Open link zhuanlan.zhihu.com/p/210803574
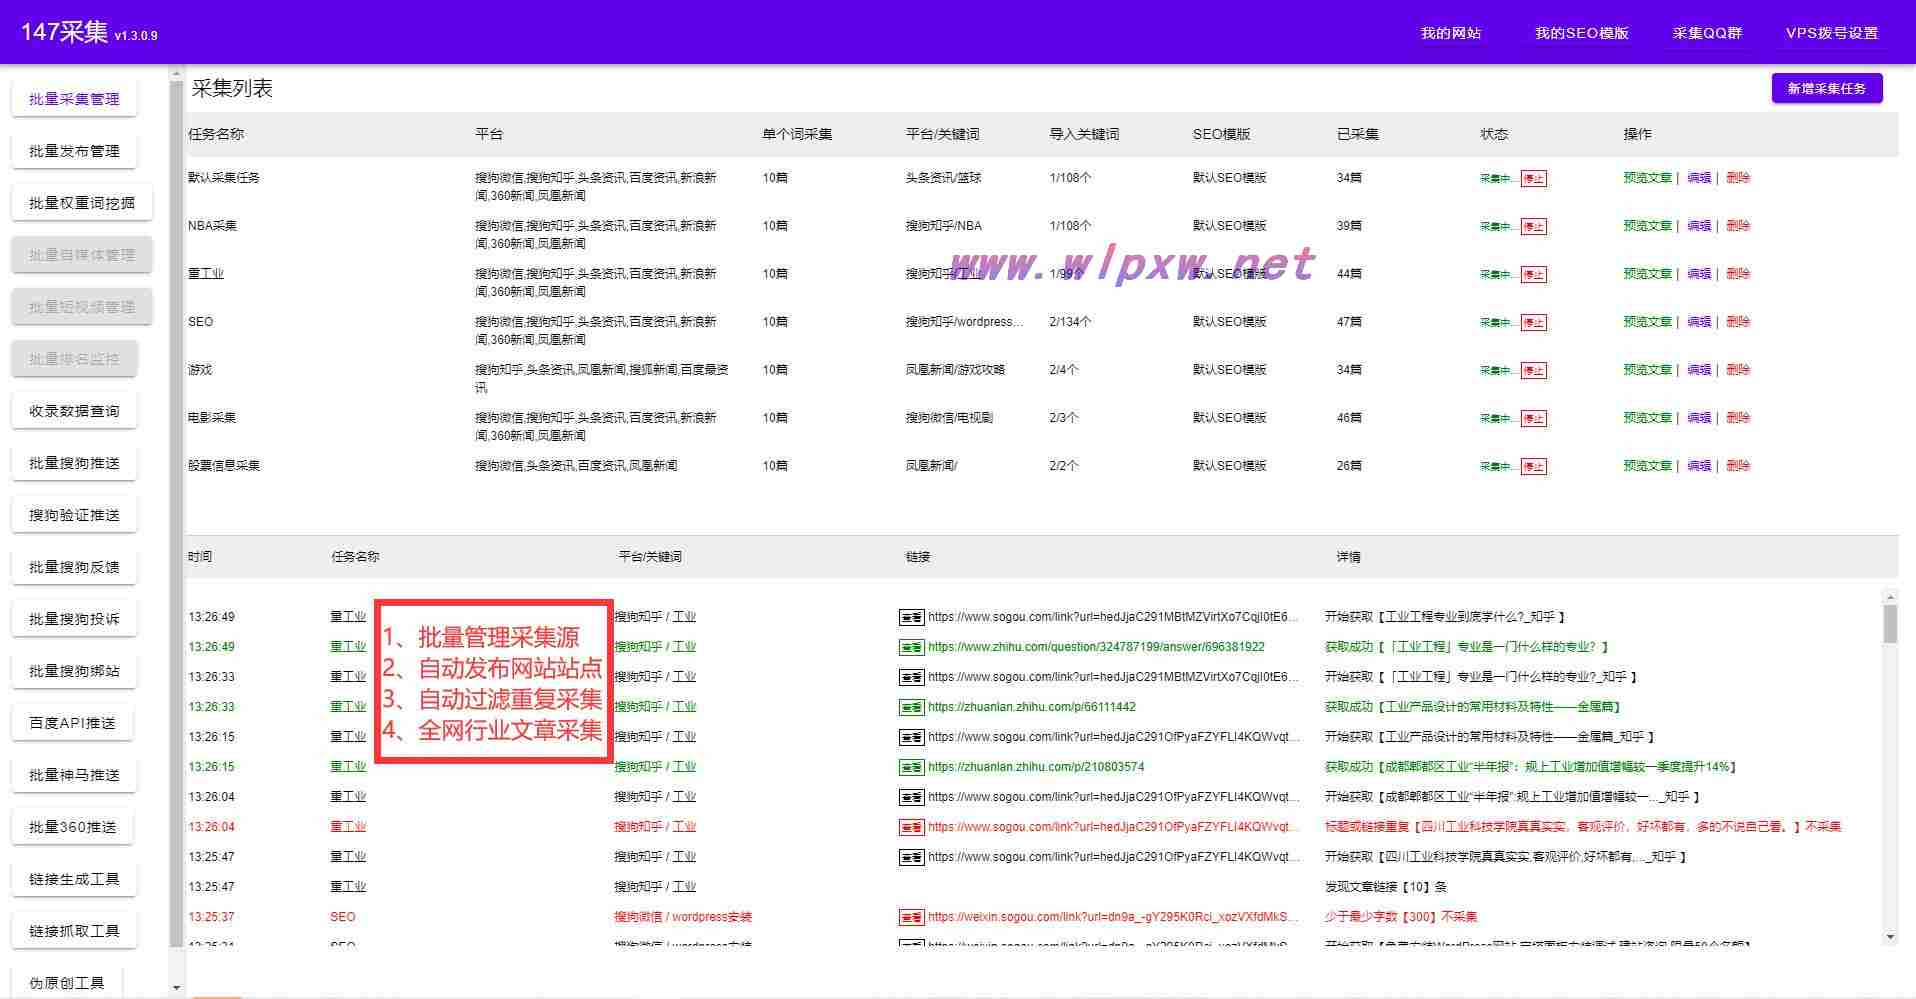The height and width of the screenshot is (999, 1916). coord(1036,767)
